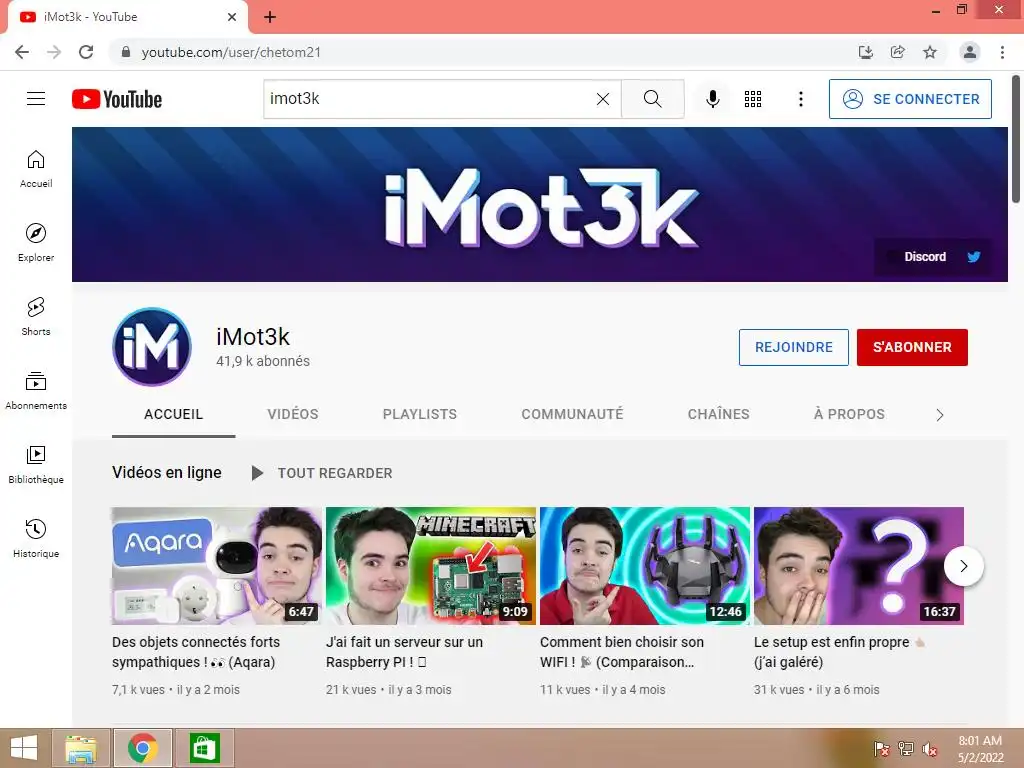Click the network tray icon

click(906, 749)
